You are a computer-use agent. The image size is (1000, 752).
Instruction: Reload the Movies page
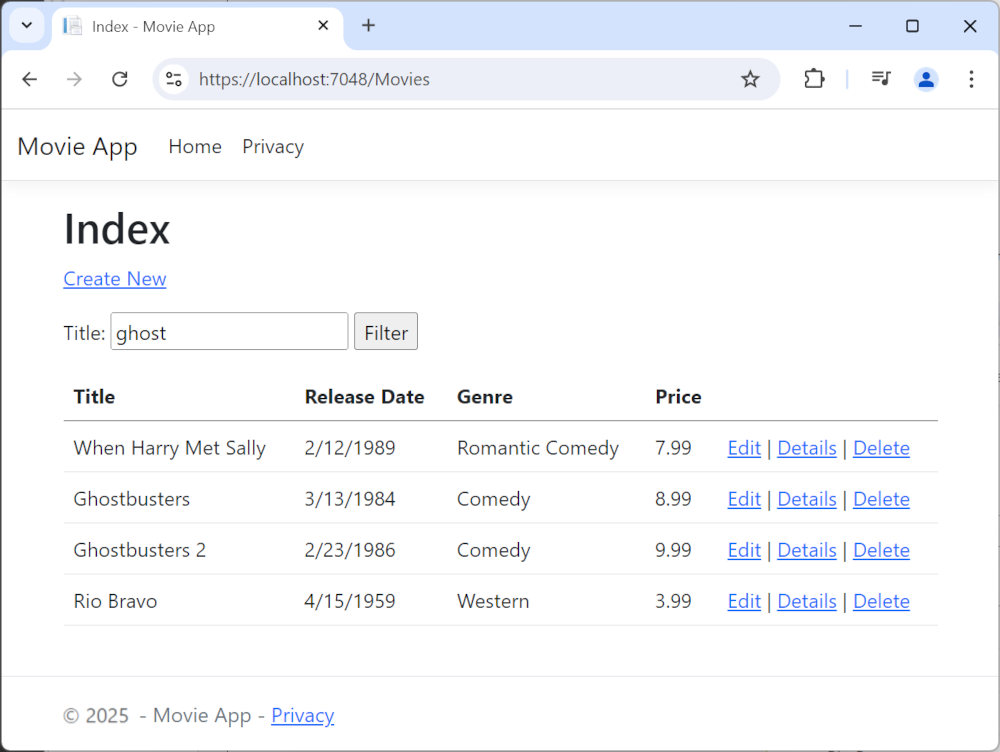(119, 79)
